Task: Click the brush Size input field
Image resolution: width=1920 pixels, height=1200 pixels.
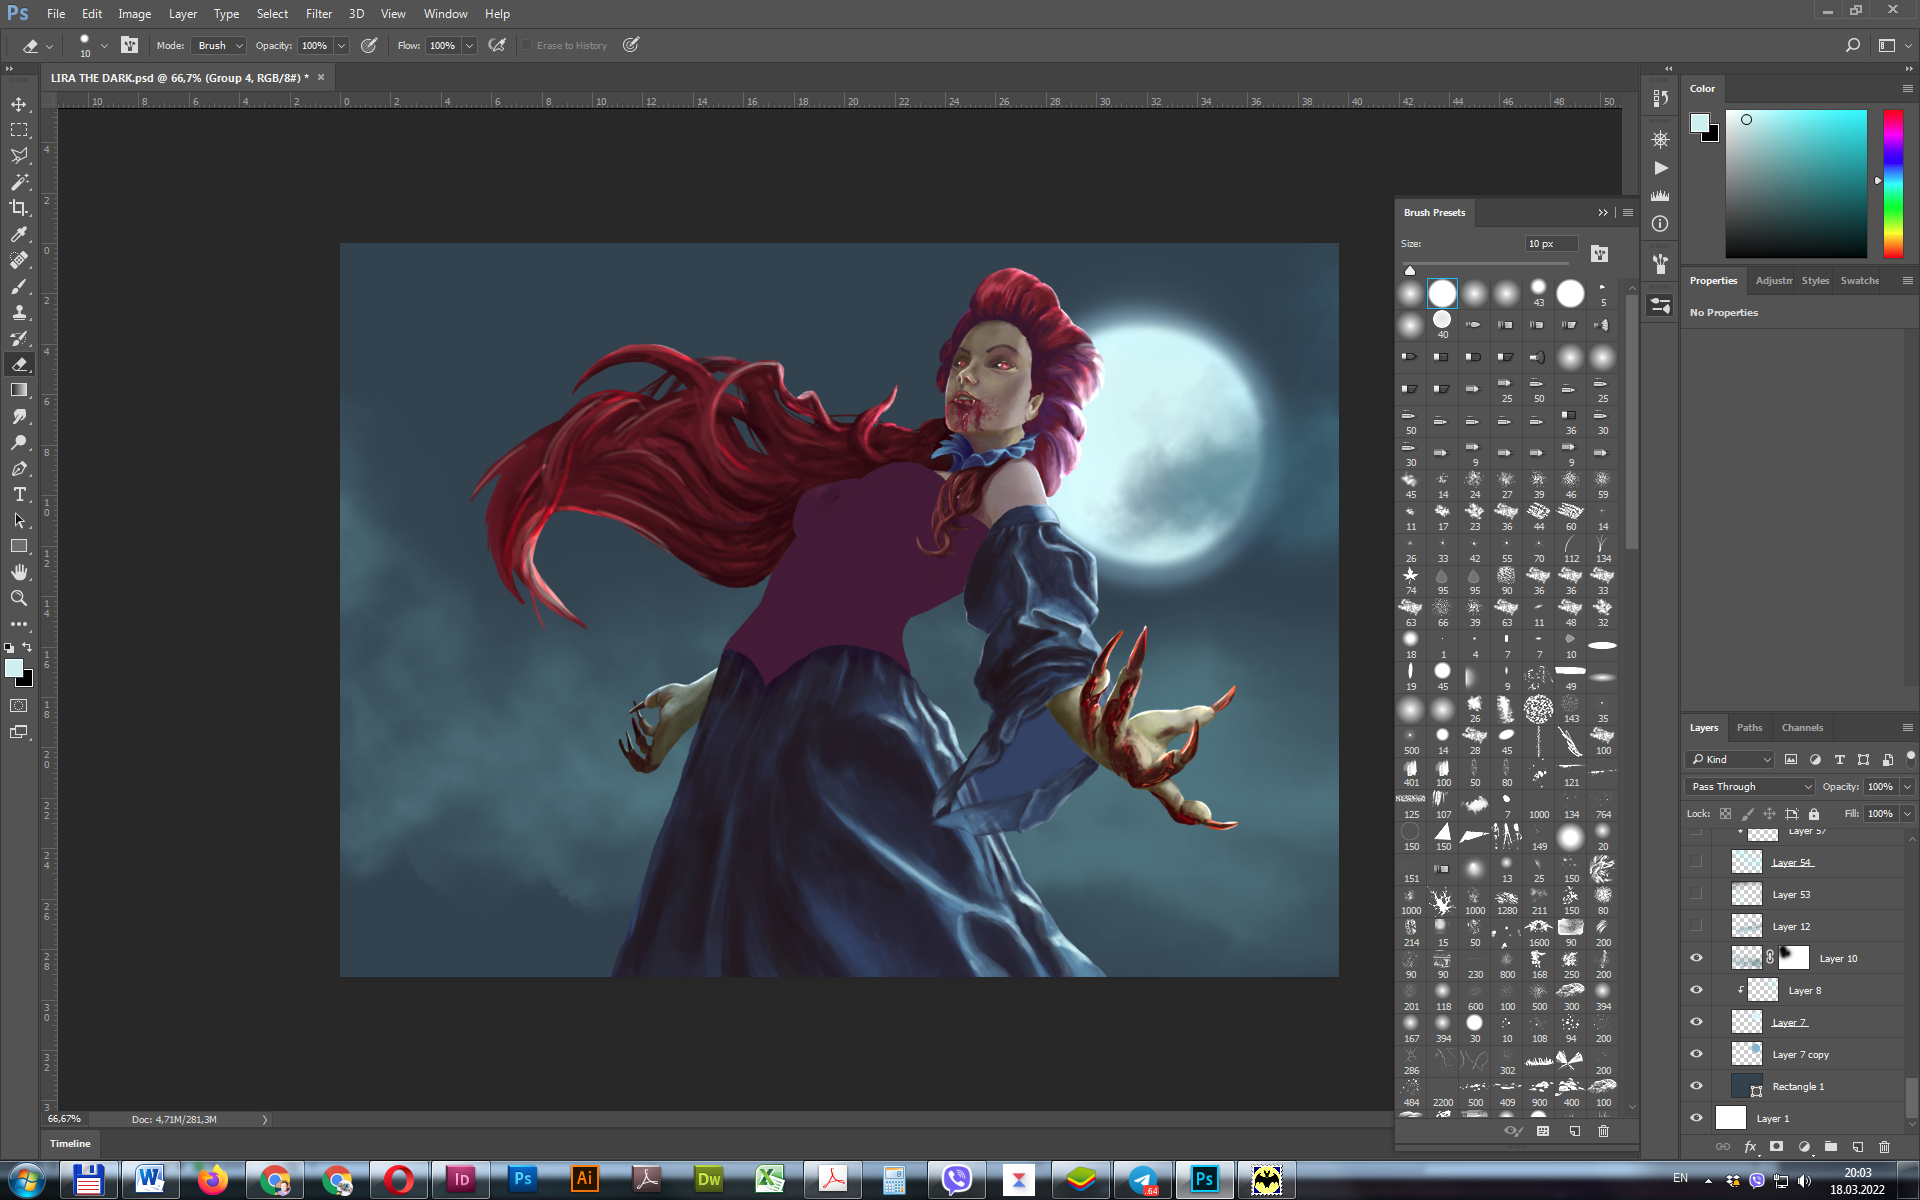Action: point(1550,244)
